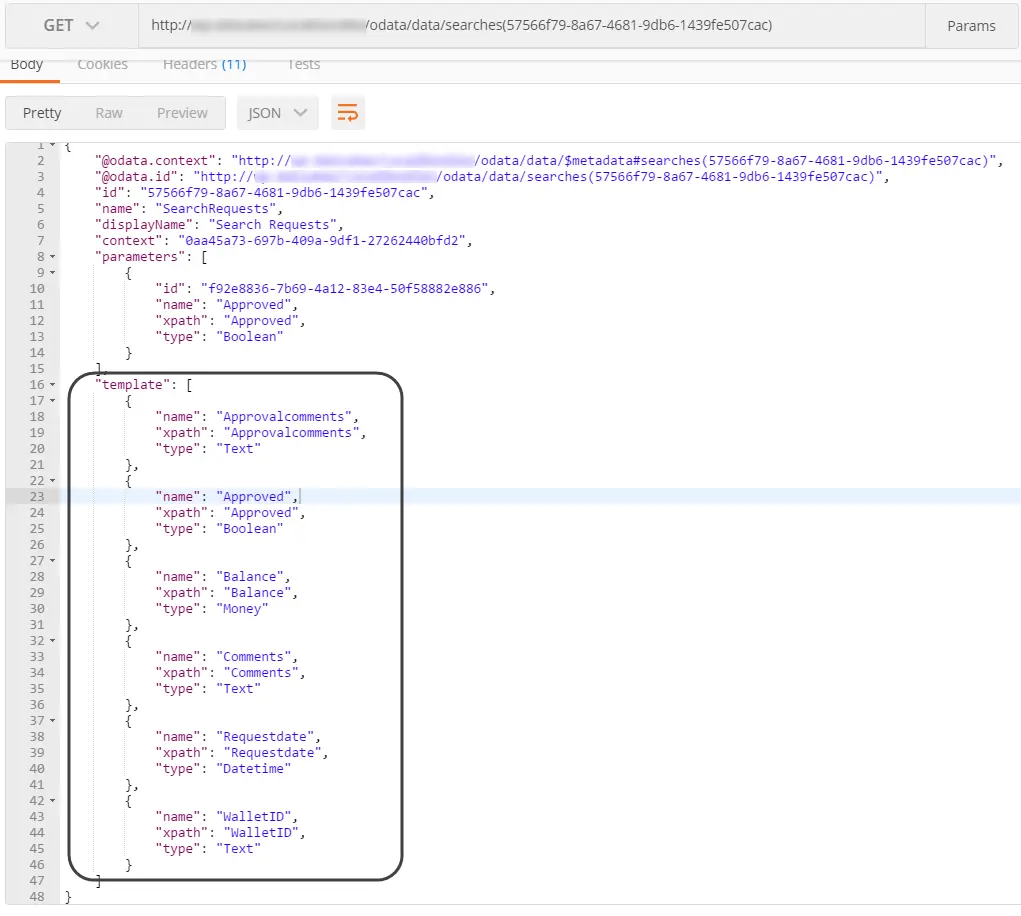Collapse the Requestdate object at line 37
1021x916 pixels.
click(53, 721)
